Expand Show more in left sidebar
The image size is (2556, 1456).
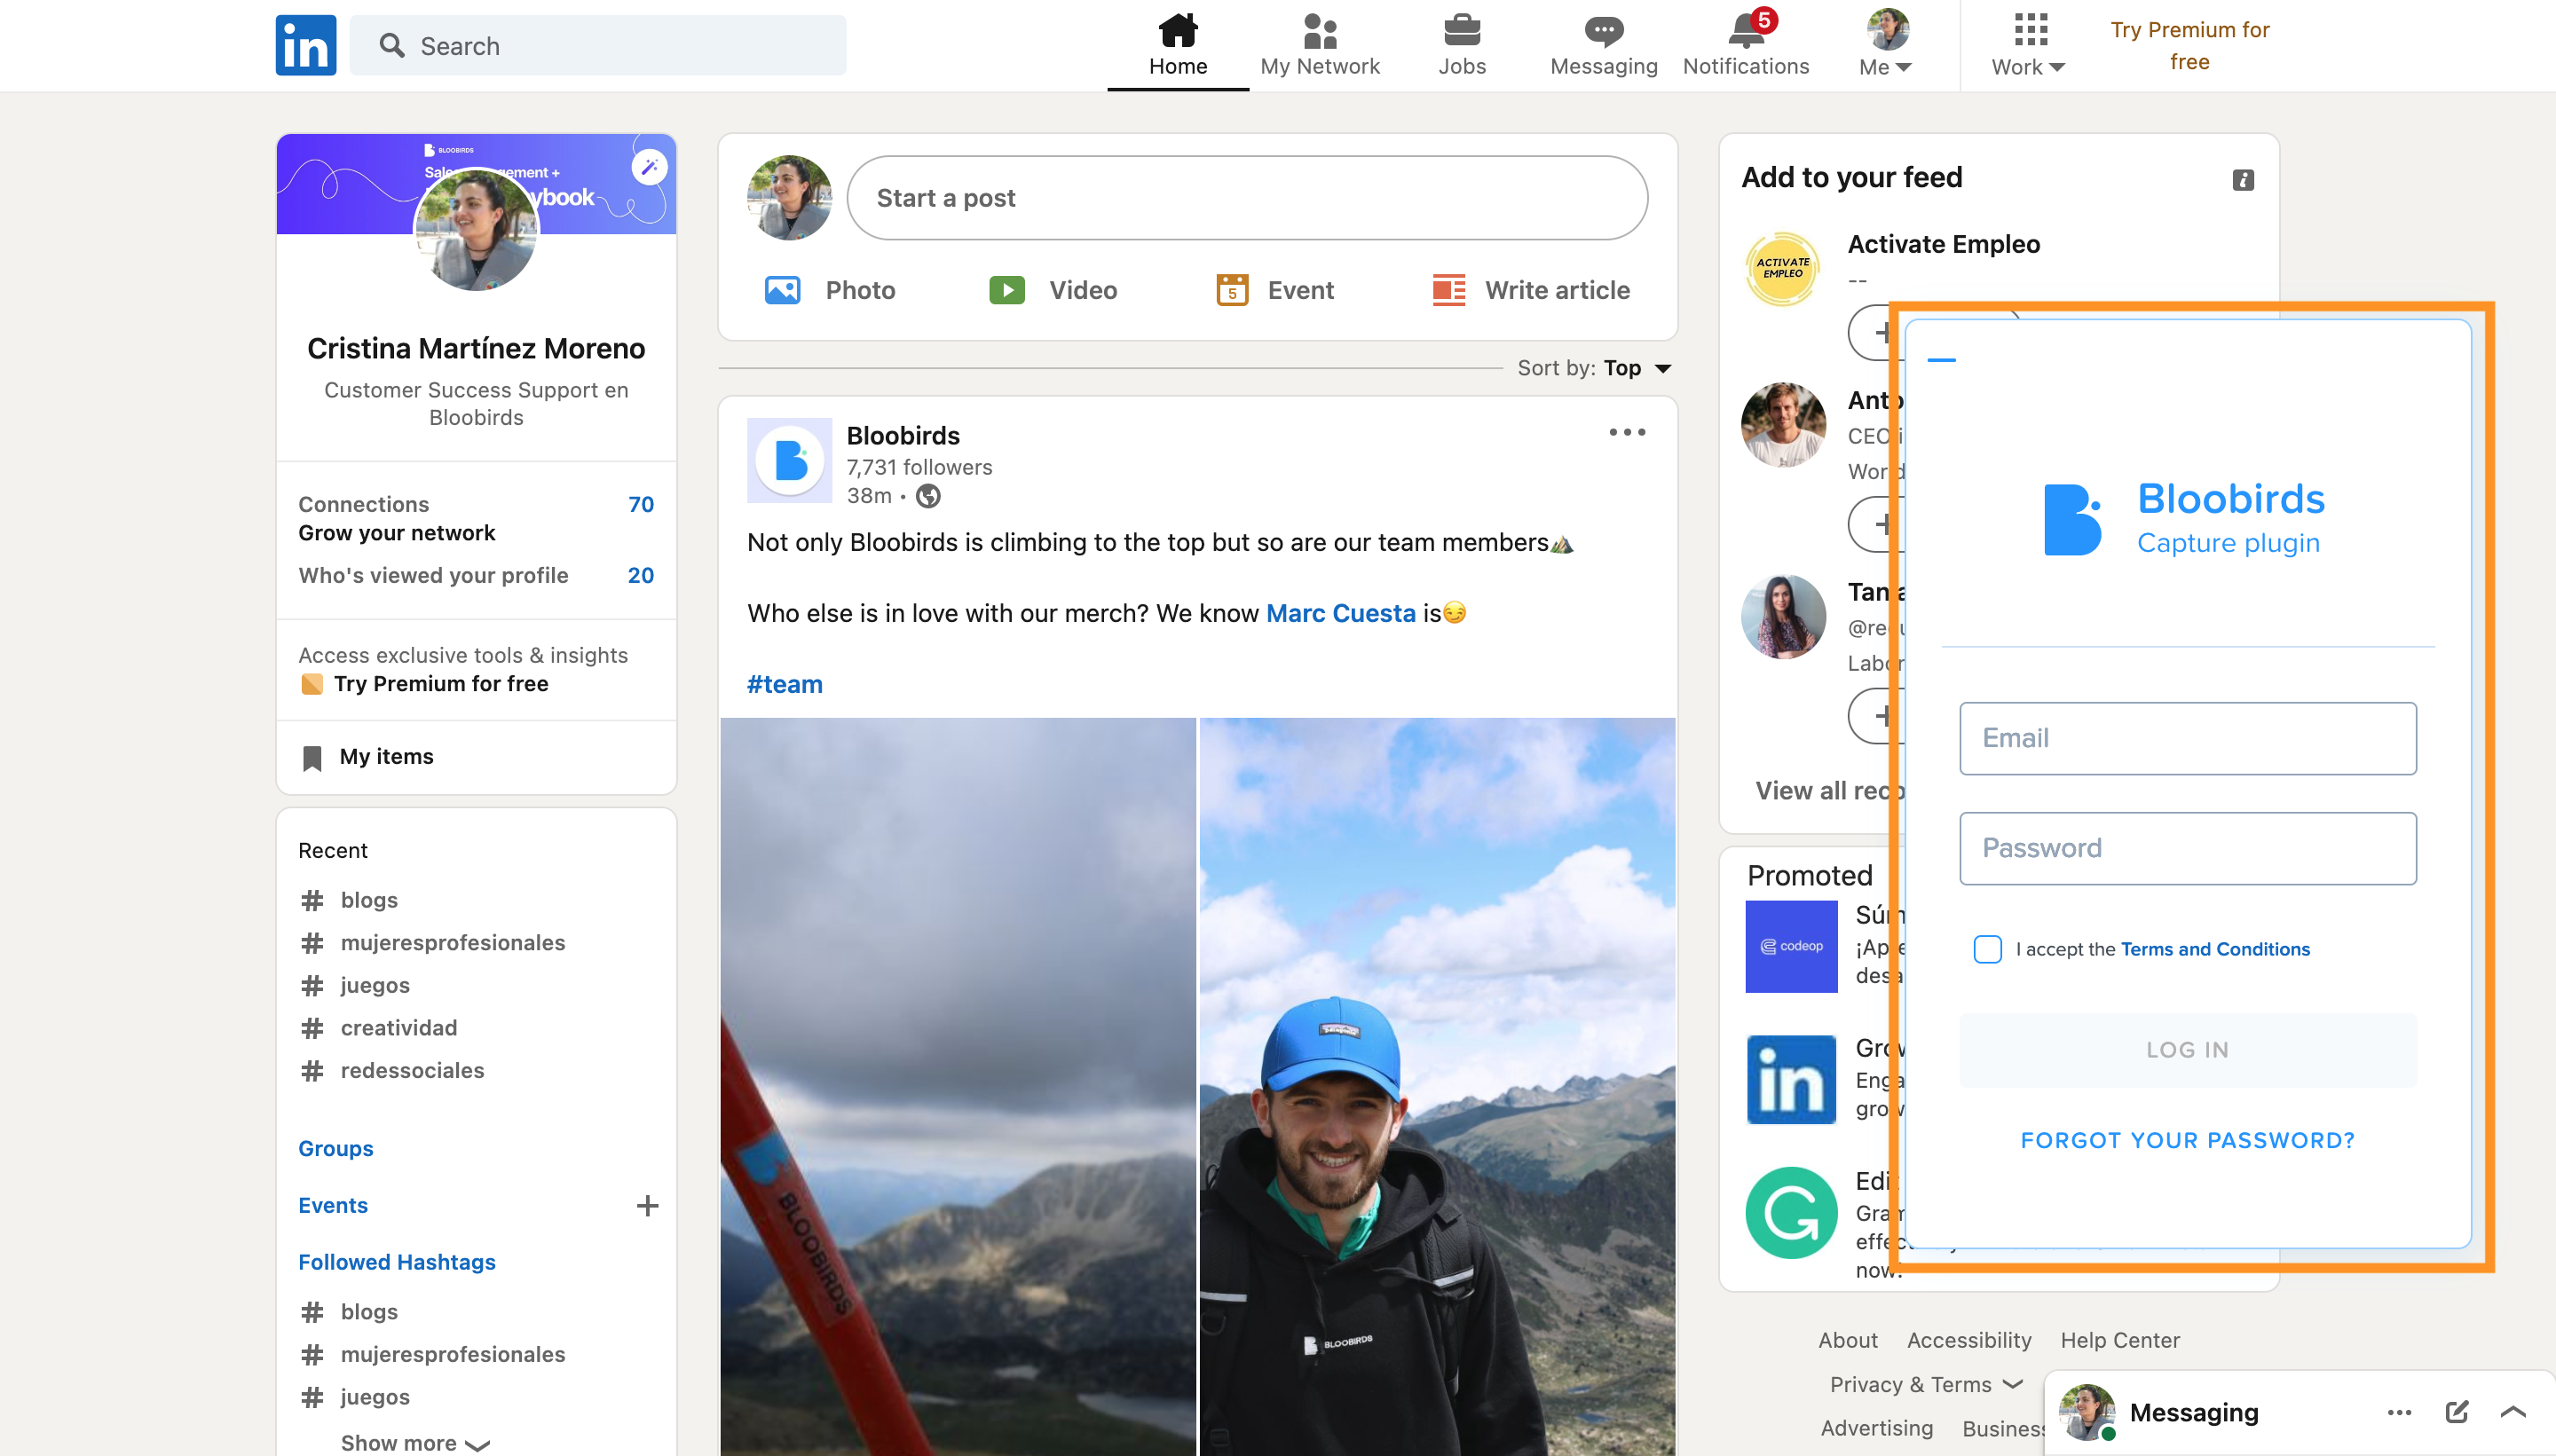tap(414, 1442)
